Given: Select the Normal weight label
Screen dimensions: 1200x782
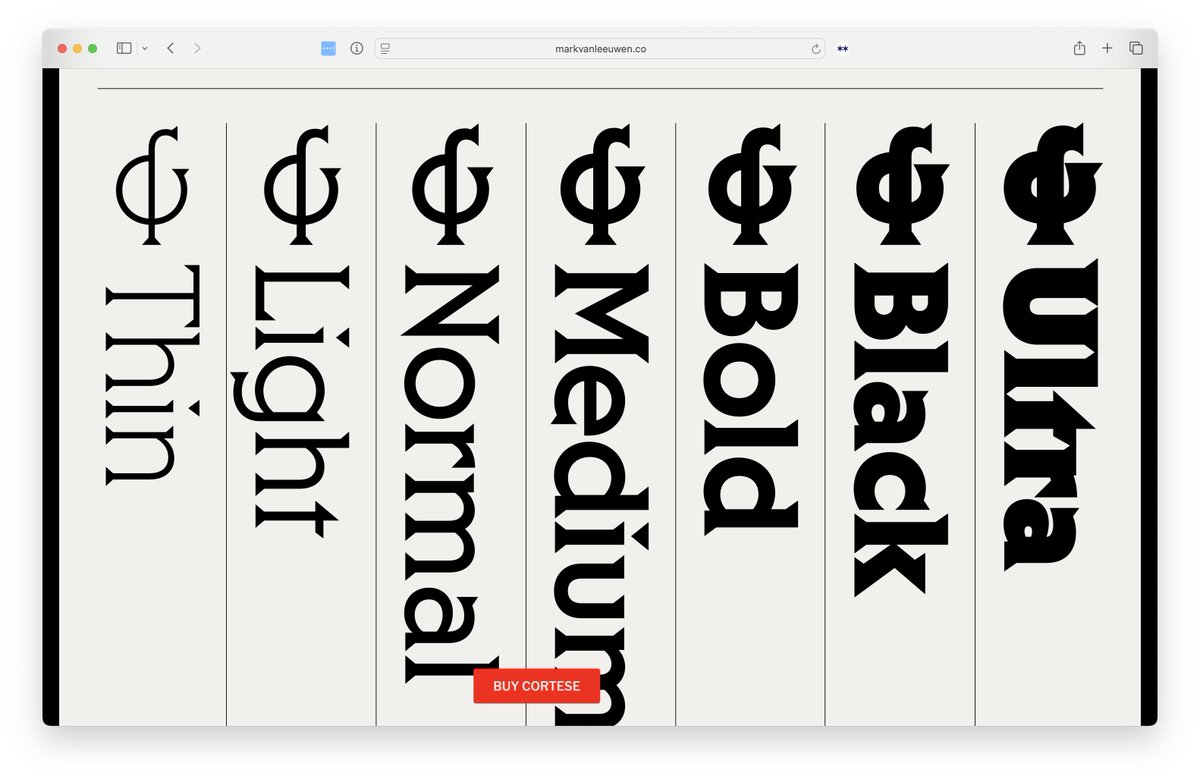Looking at the screenshot, I should click(x=450, y=476).
